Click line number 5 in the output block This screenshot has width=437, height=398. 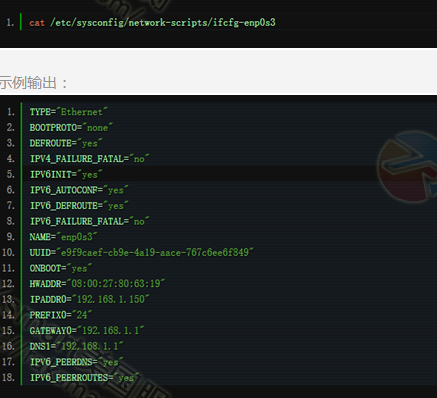pos(11,174)
